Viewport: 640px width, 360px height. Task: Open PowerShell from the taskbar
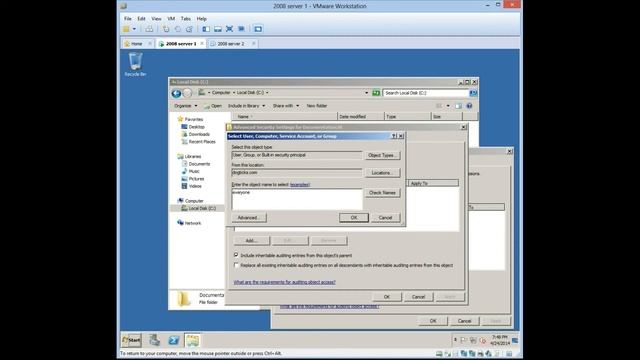(x=174, y=340)
